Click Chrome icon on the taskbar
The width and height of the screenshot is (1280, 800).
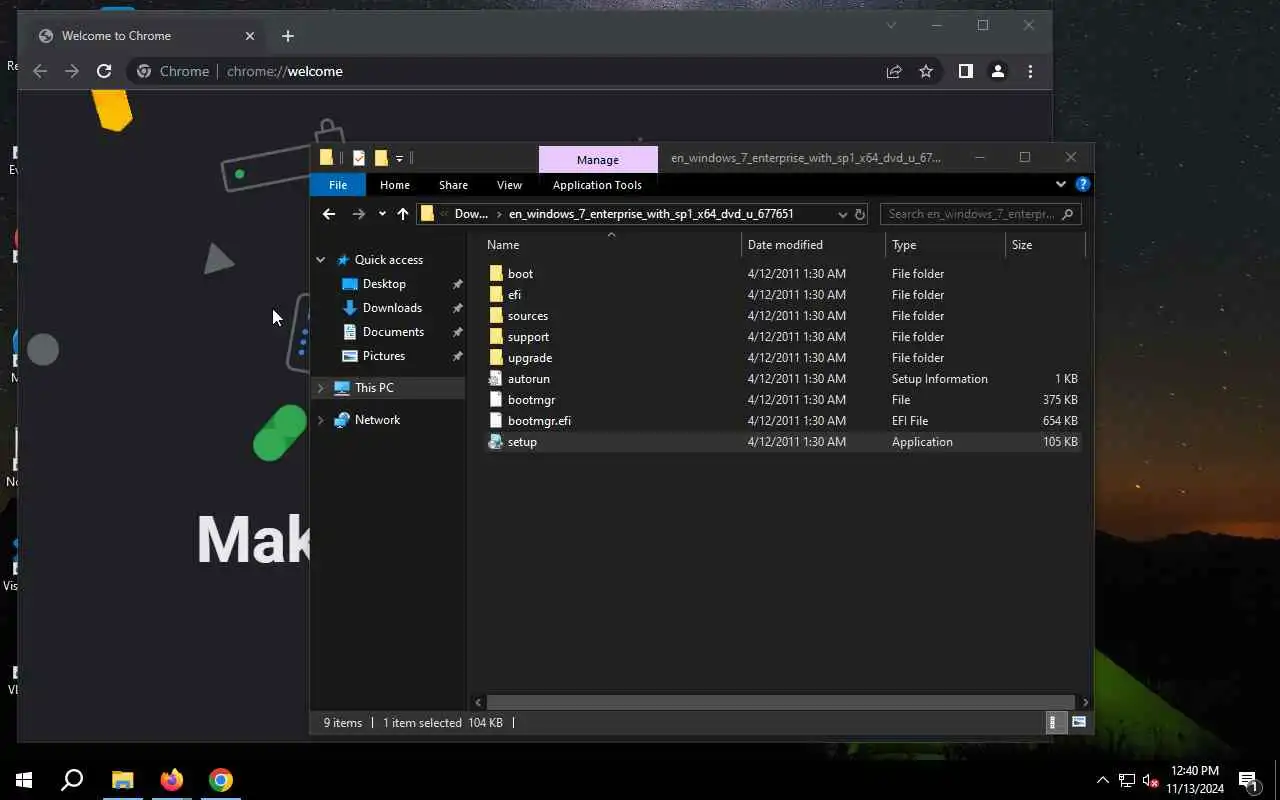coord(221,780)
